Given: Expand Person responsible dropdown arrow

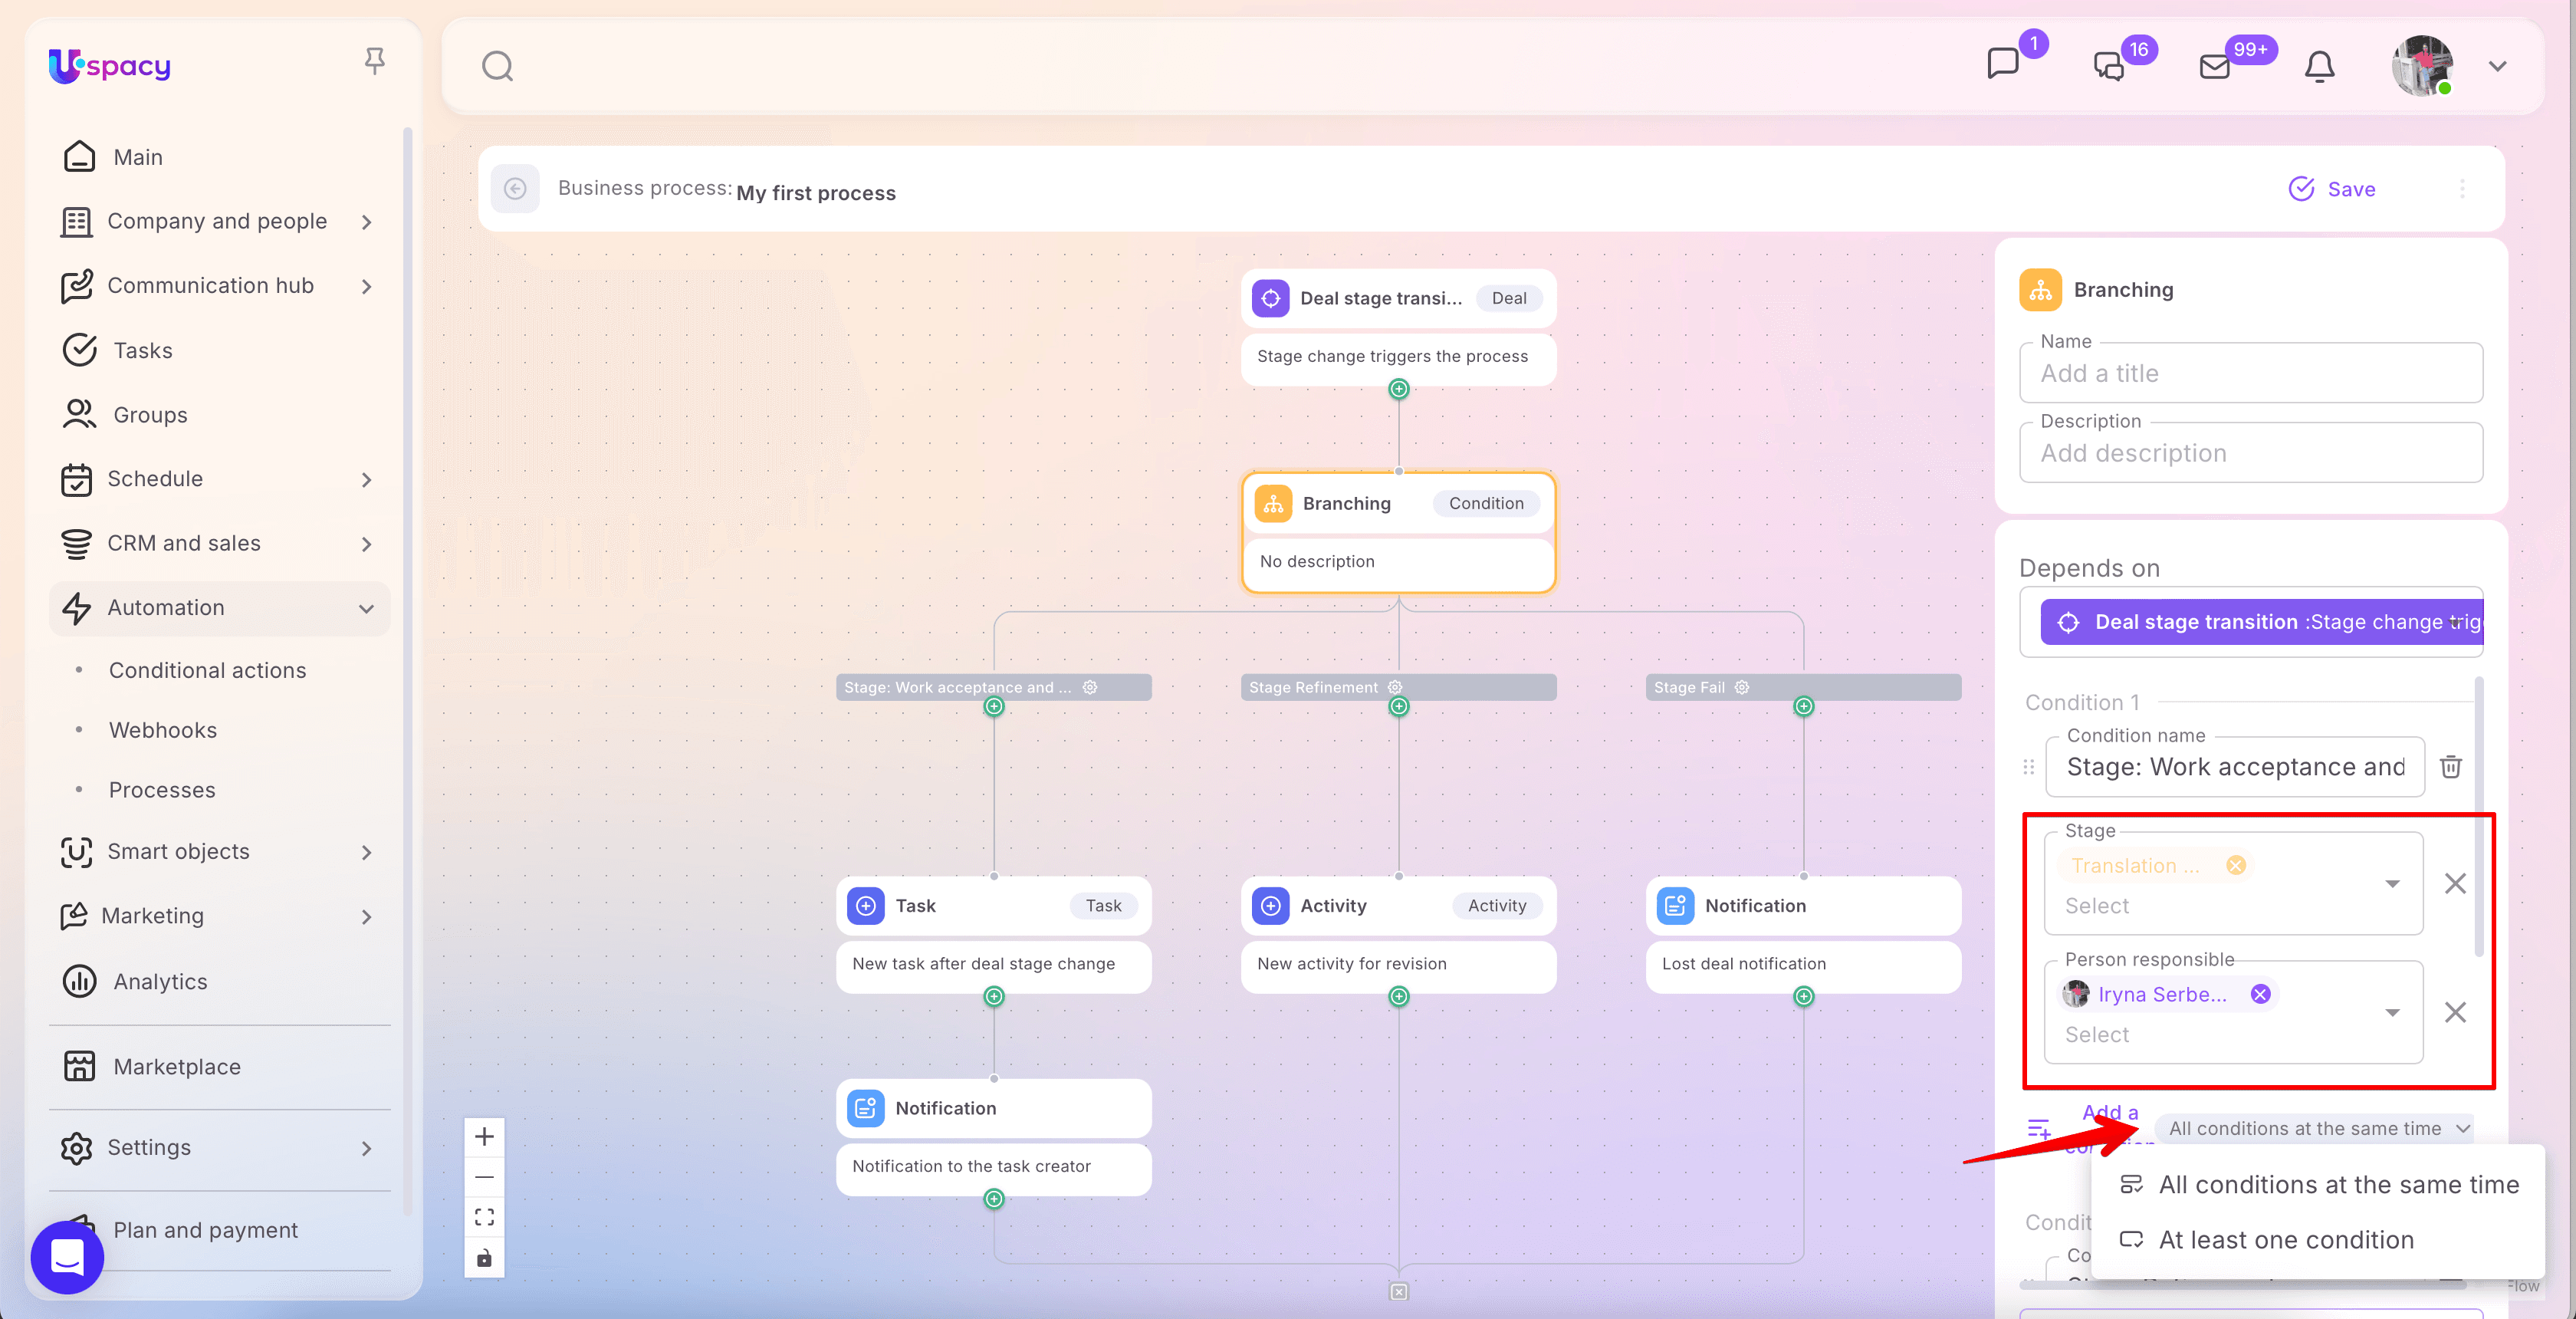Looking at the screenshot, I should click(x=2392, y=1013).
